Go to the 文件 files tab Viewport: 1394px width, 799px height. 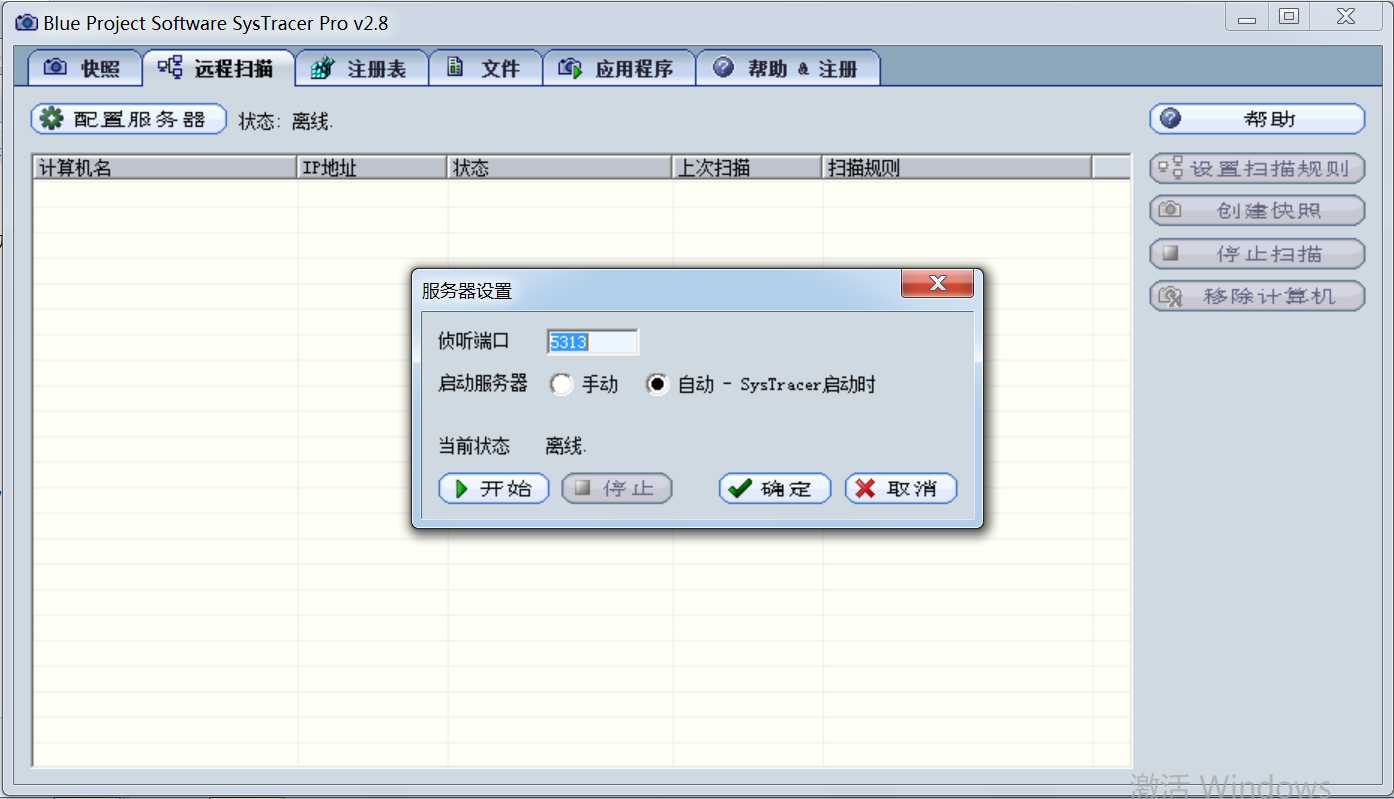(486, 68)
